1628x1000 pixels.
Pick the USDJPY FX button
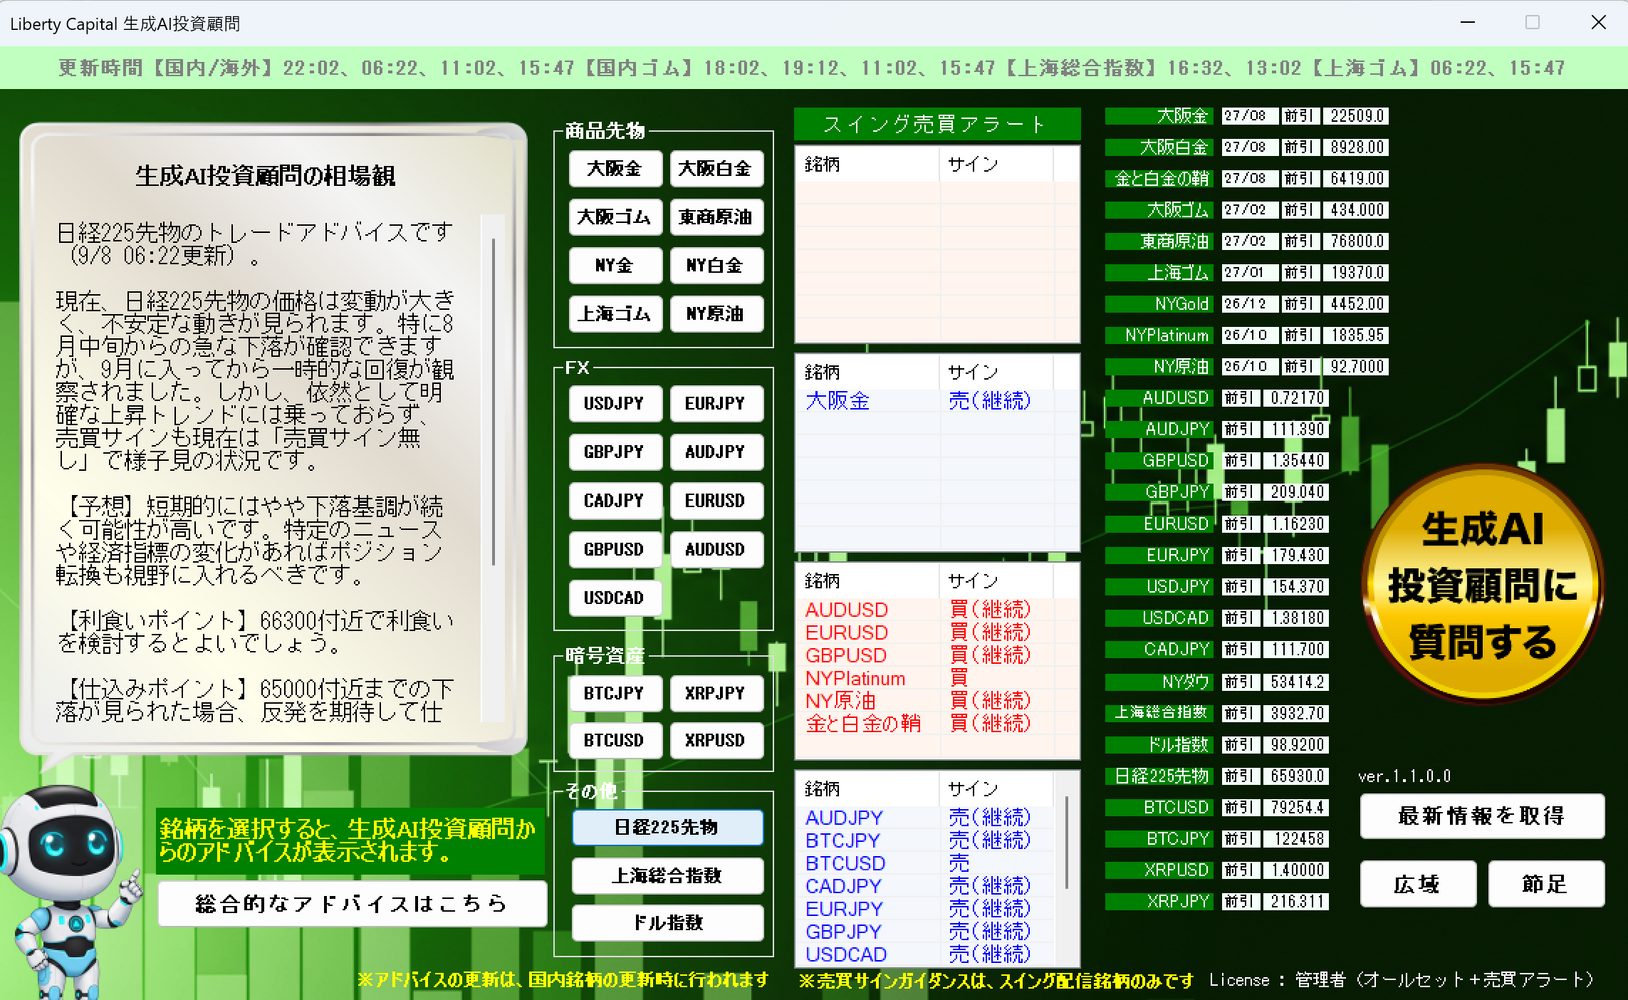coord(615,403)
